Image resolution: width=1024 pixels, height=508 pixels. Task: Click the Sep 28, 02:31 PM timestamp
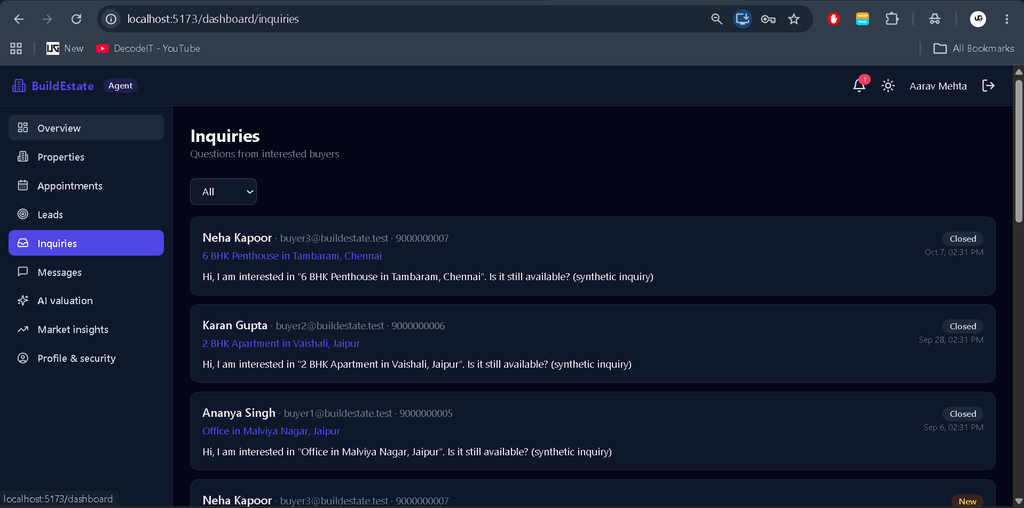(x=951, y=340)
